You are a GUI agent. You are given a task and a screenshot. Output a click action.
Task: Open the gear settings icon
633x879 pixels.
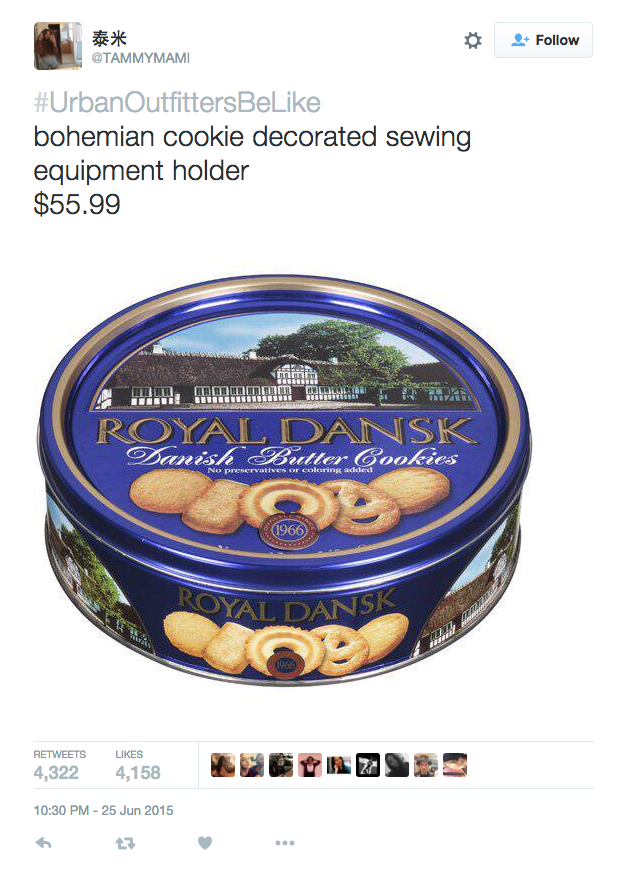[473, 40]
